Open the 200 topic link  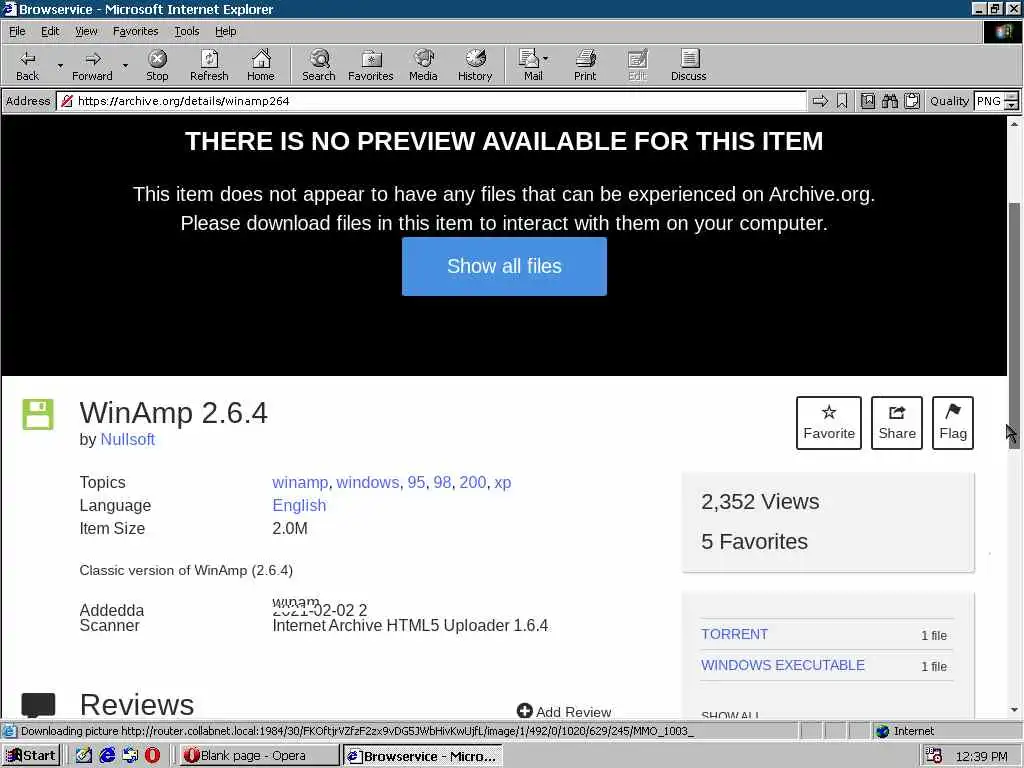[473, 483]
